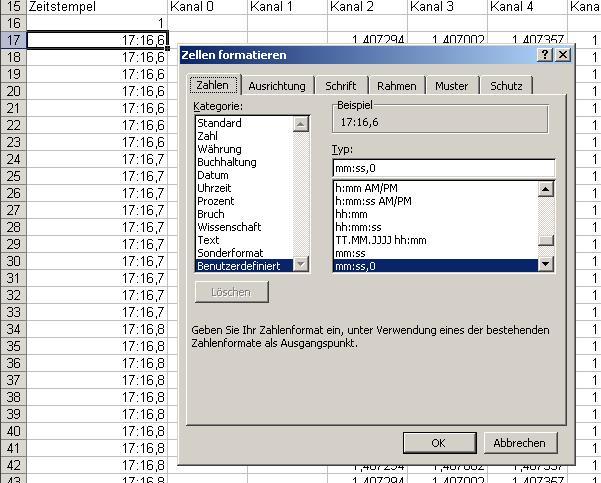Image resolution: width=601 pixels, height=483 pixels.
Task: Select Zahl category
Action: click(x=244, y=136)
